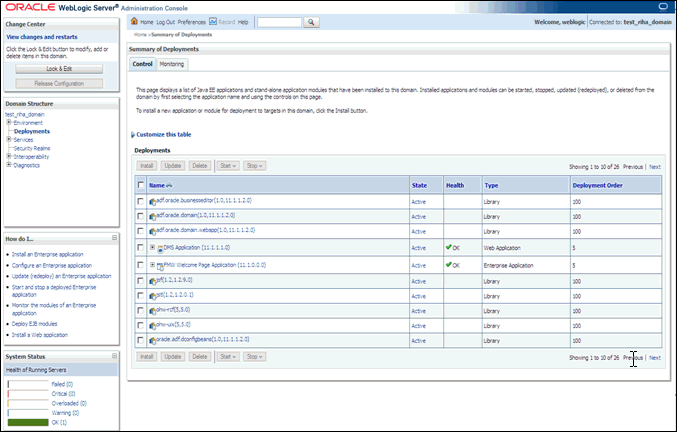This screenshot has width=677, height=432.
Task: Select Security Realms in Domain Structure
Action: tap(32, 148)
